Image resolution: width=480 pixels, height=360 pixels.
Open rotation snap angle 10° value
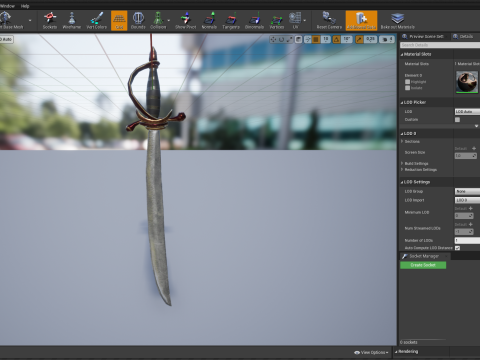[347, 39]
